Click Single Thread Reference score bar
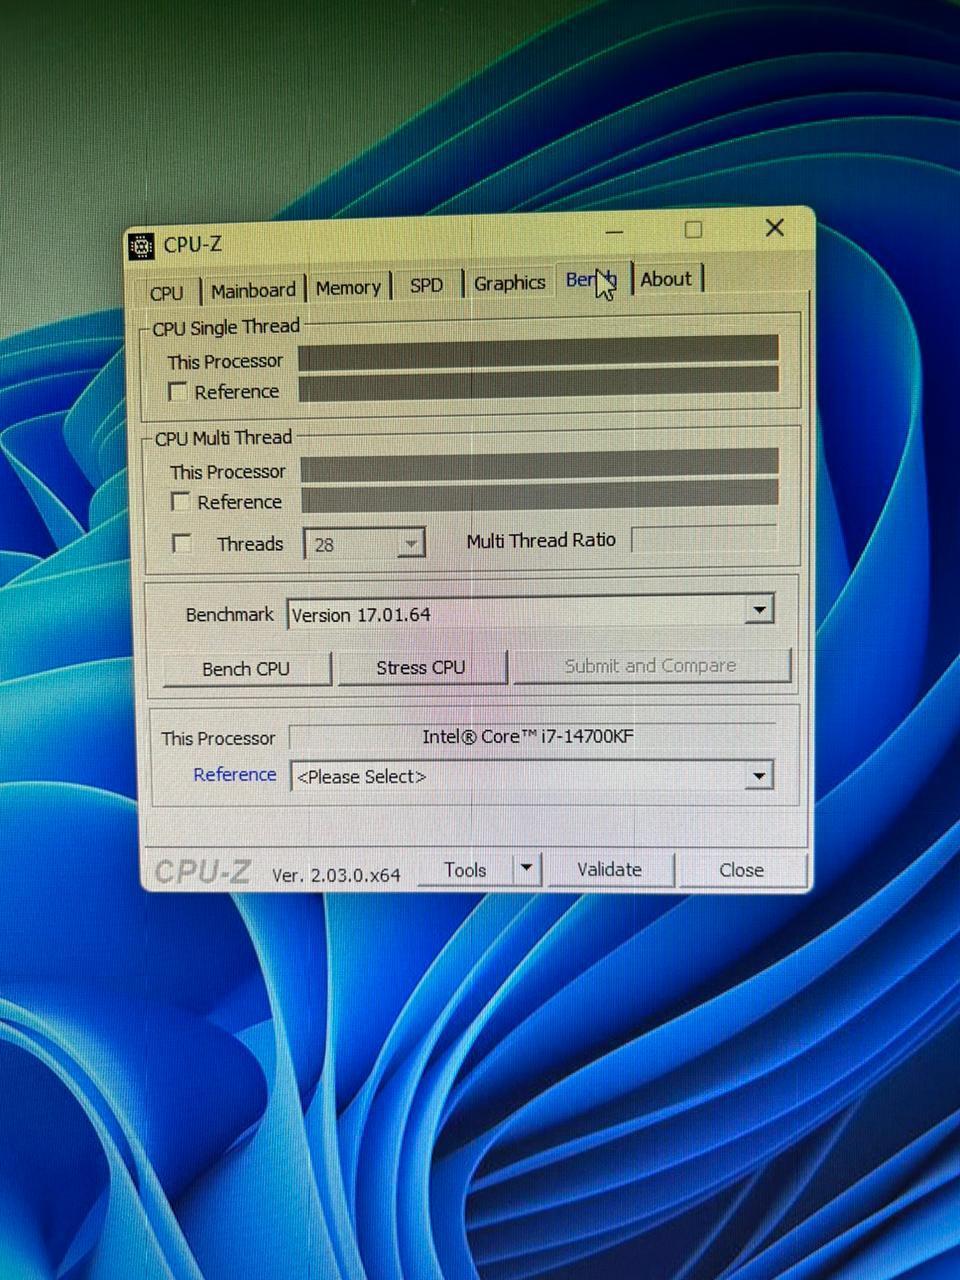This screenshot has width=960, height=1280. click(x=538, y=384)
